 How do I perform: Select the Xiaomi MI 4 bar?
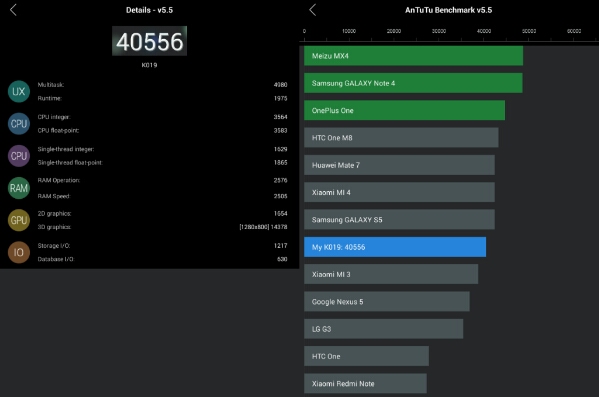(x=399, y=192)
